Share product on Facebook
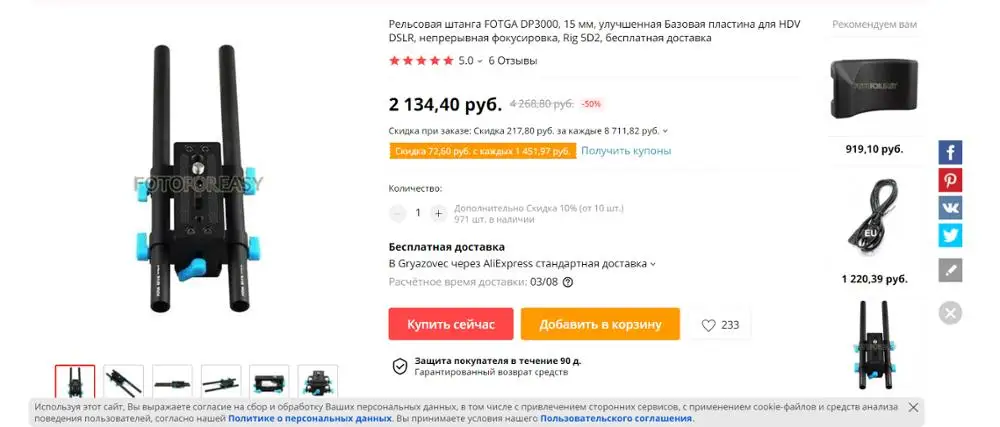 click(950, 152)
